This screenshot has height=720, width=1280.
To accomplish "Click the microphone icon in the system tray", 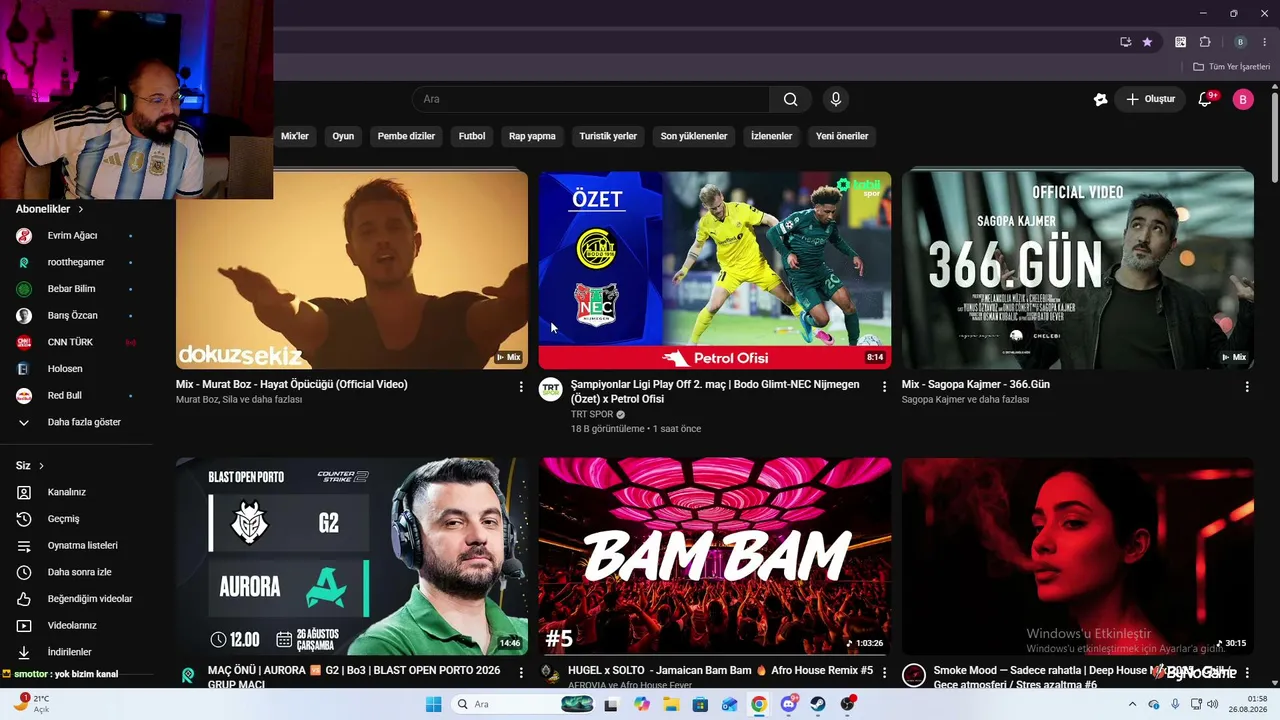I will pos(1175,704).
